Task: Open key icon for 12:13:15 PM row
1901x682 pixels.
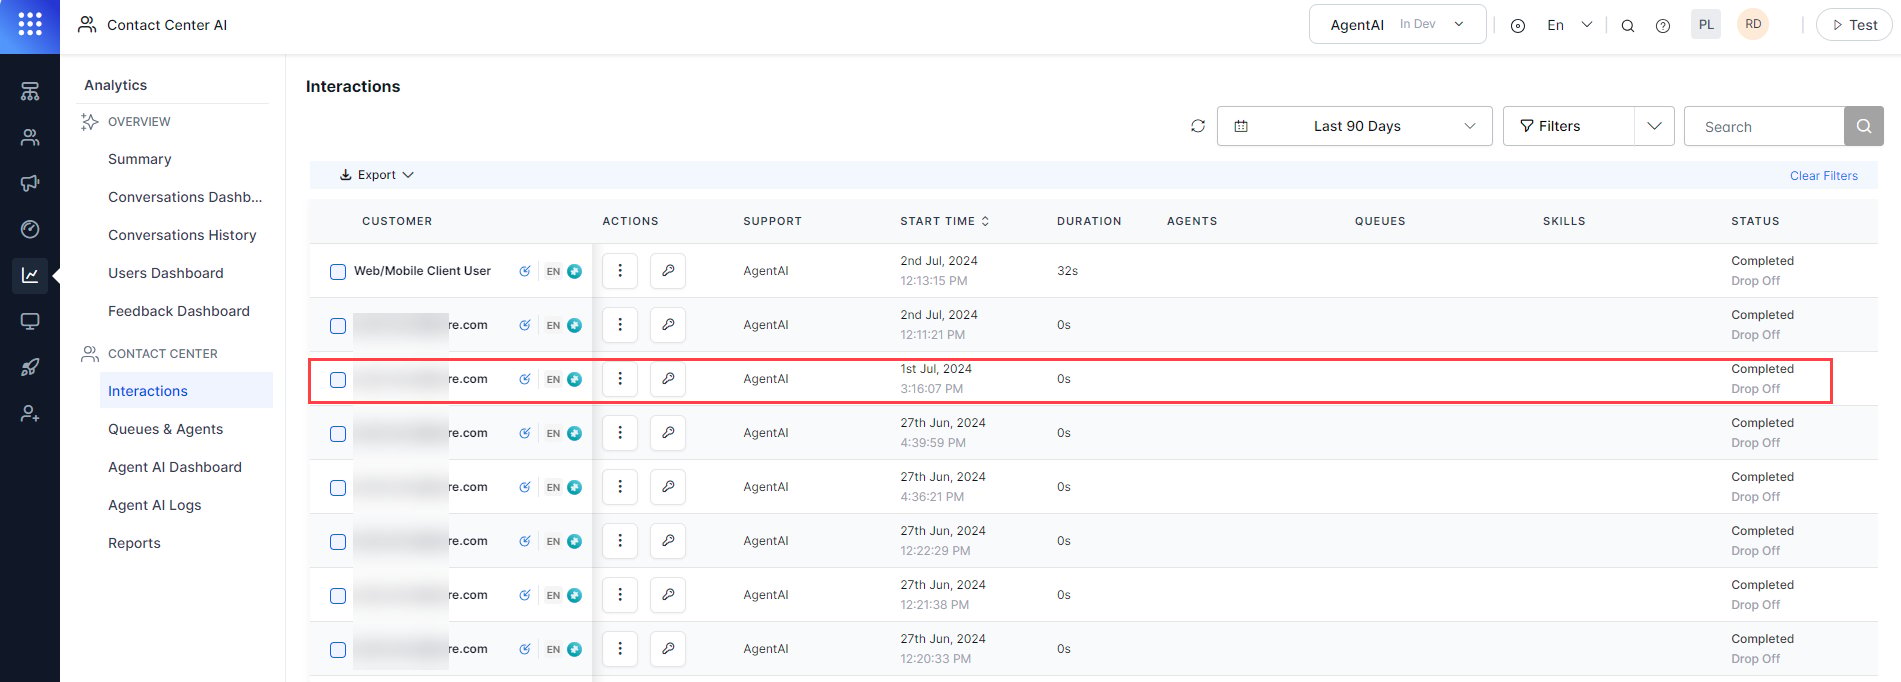Action: point(668,271)
